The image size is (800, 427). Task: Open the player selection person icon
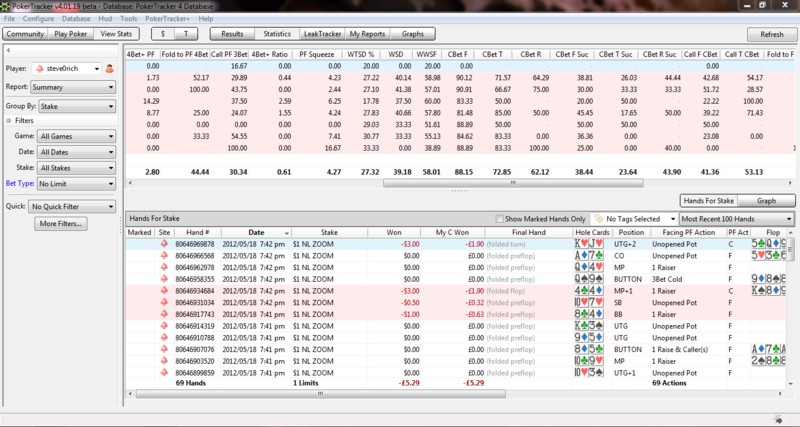point(109,69)
